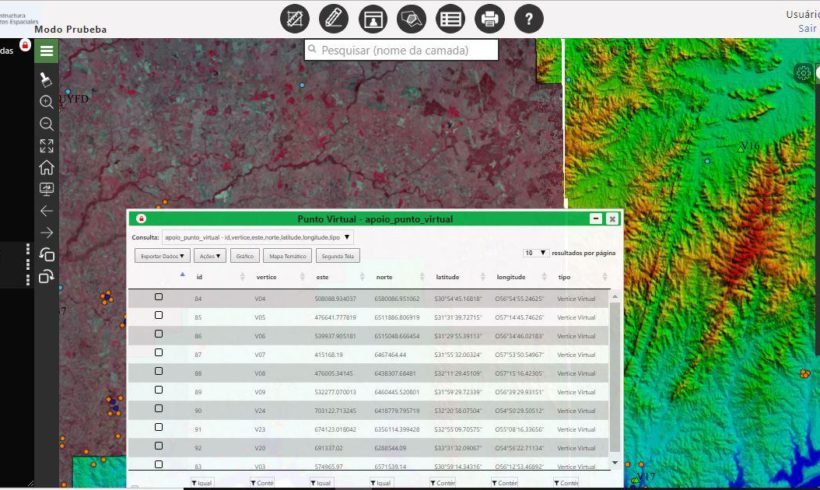820x490 pixels.
Task: Select the brush clear tool in sidebar
Action: pos(46,79)
